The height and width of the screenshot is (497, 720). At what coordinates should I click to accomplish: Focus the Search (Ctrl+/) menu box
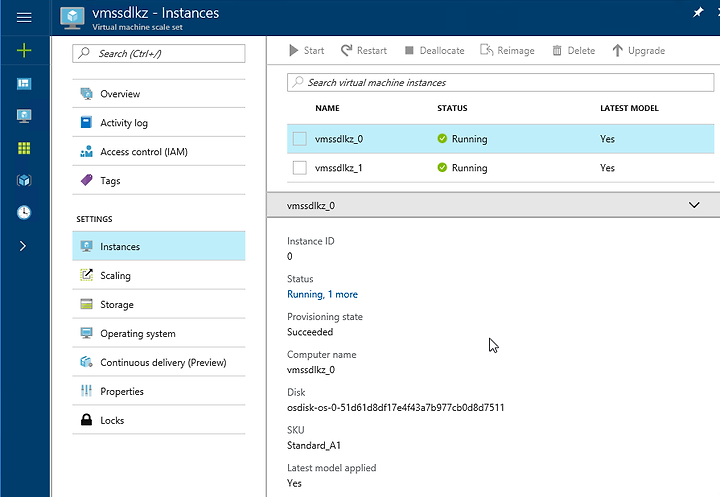click(x=159, y=53)
